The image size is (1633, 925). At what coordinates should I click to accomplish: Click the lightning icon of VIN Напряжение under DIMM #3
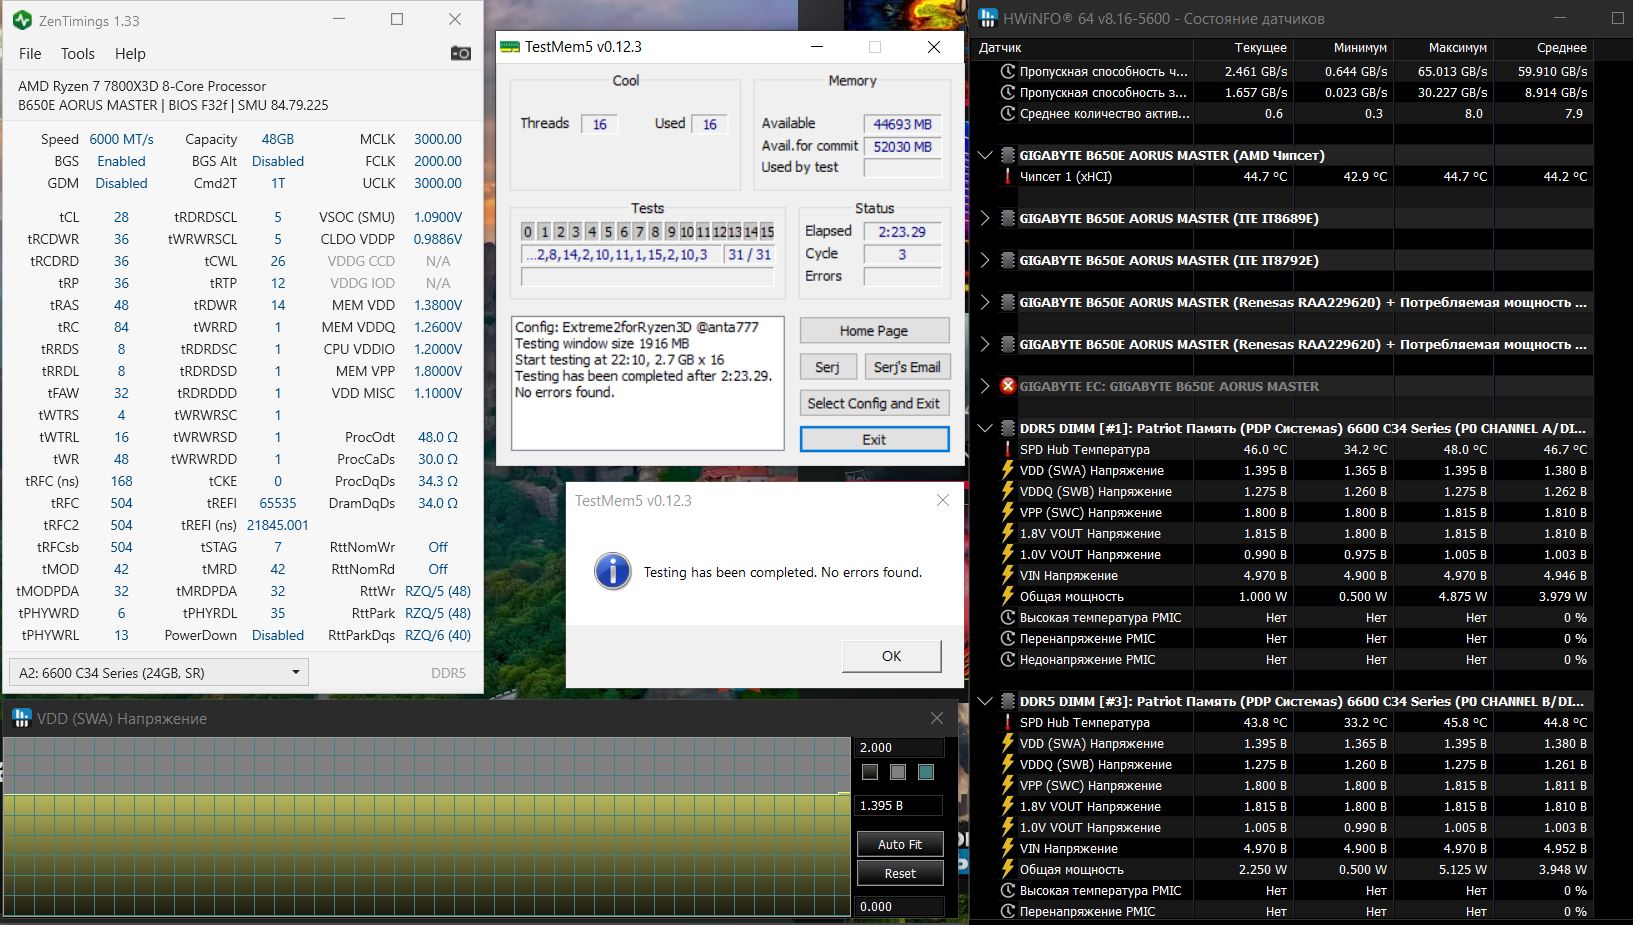click(1008, 848)
